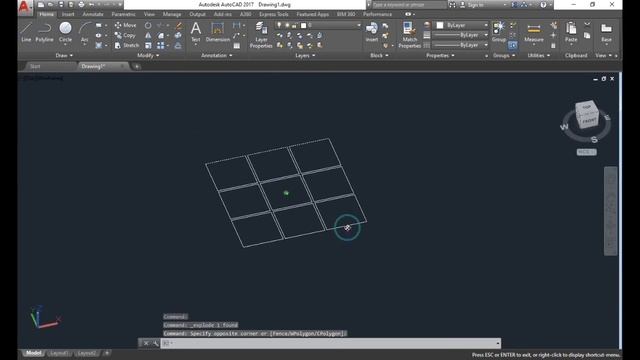Viewport: 640px width, 360px height.
Task: Switch to the Annotate ribbon tab
Action: 93,14
